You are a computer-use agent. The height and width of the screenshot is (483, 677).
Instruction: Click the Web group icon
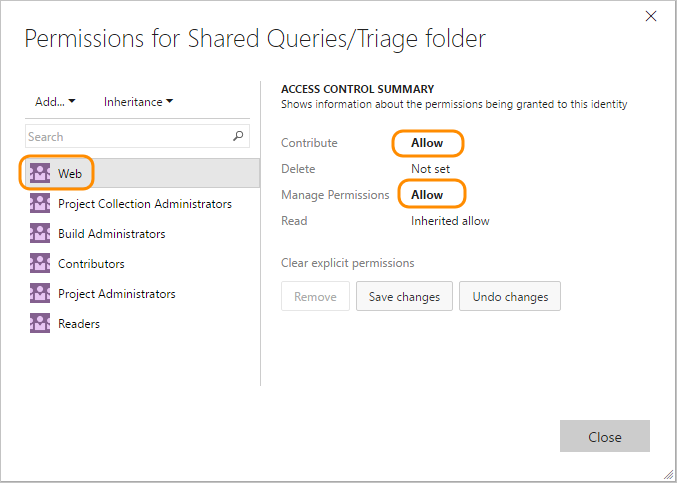point(40,173)
